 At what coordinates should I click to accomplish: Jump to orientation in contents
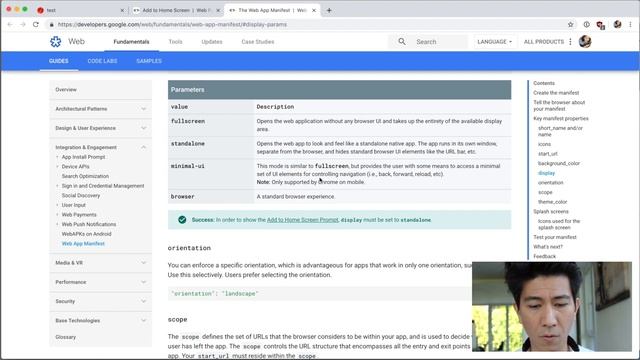(x=551, y=182)
